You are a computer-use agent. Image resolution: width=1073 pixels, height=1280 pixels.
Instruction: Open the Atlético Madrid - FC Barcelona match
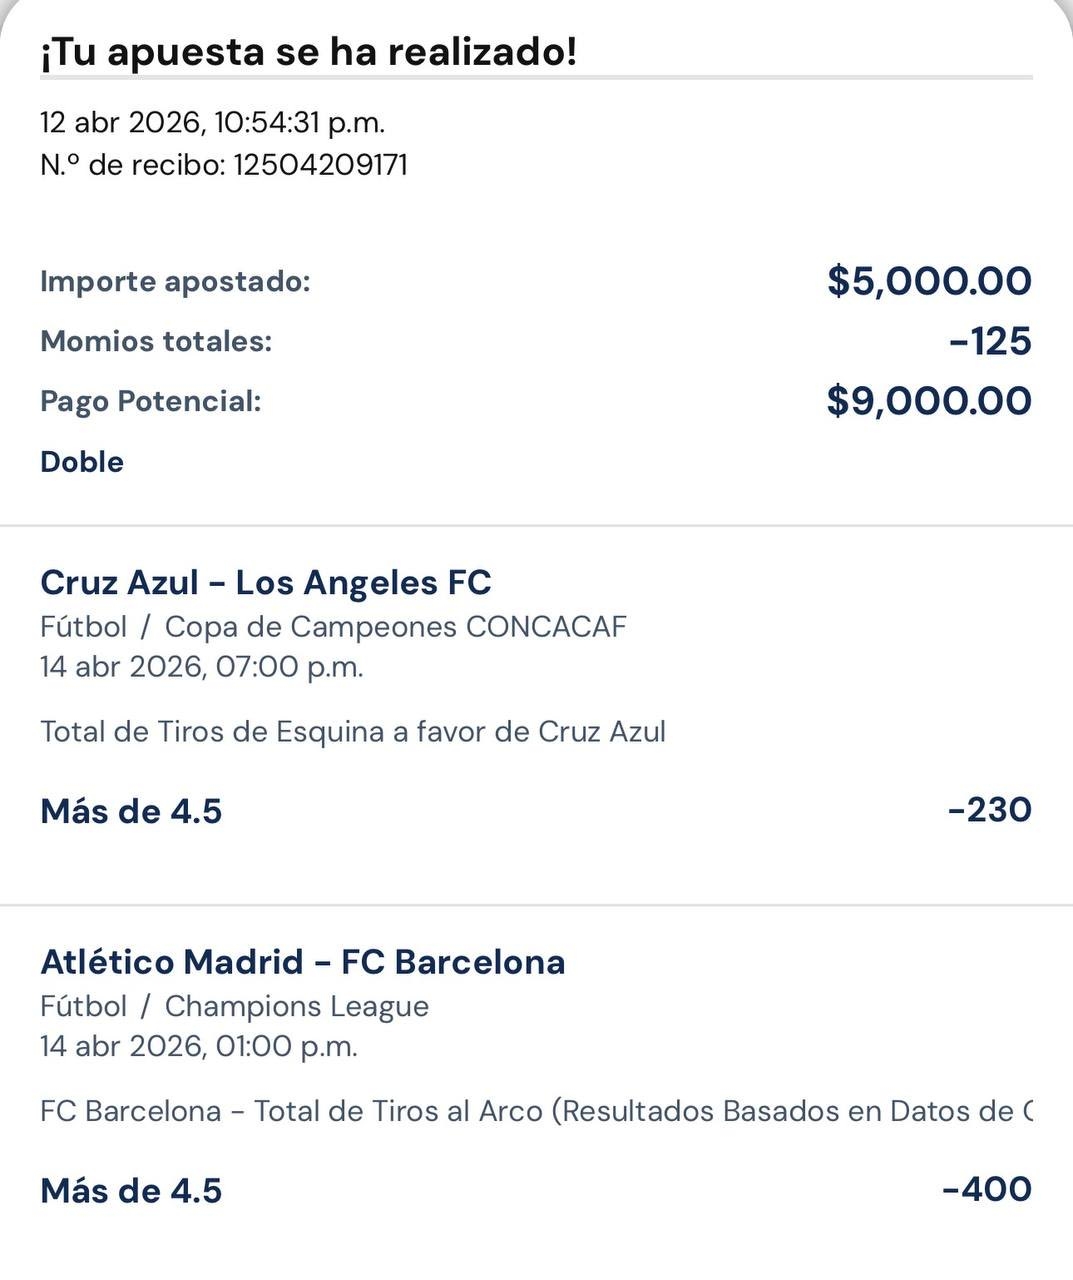[x=303, y=962]
